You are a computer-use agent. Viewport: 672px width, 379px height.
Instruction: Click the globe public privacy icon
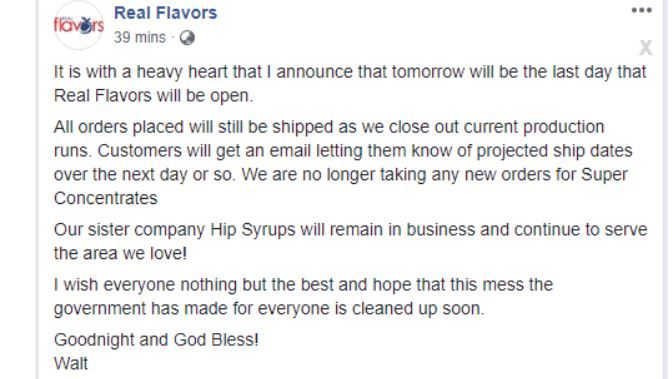187,38
